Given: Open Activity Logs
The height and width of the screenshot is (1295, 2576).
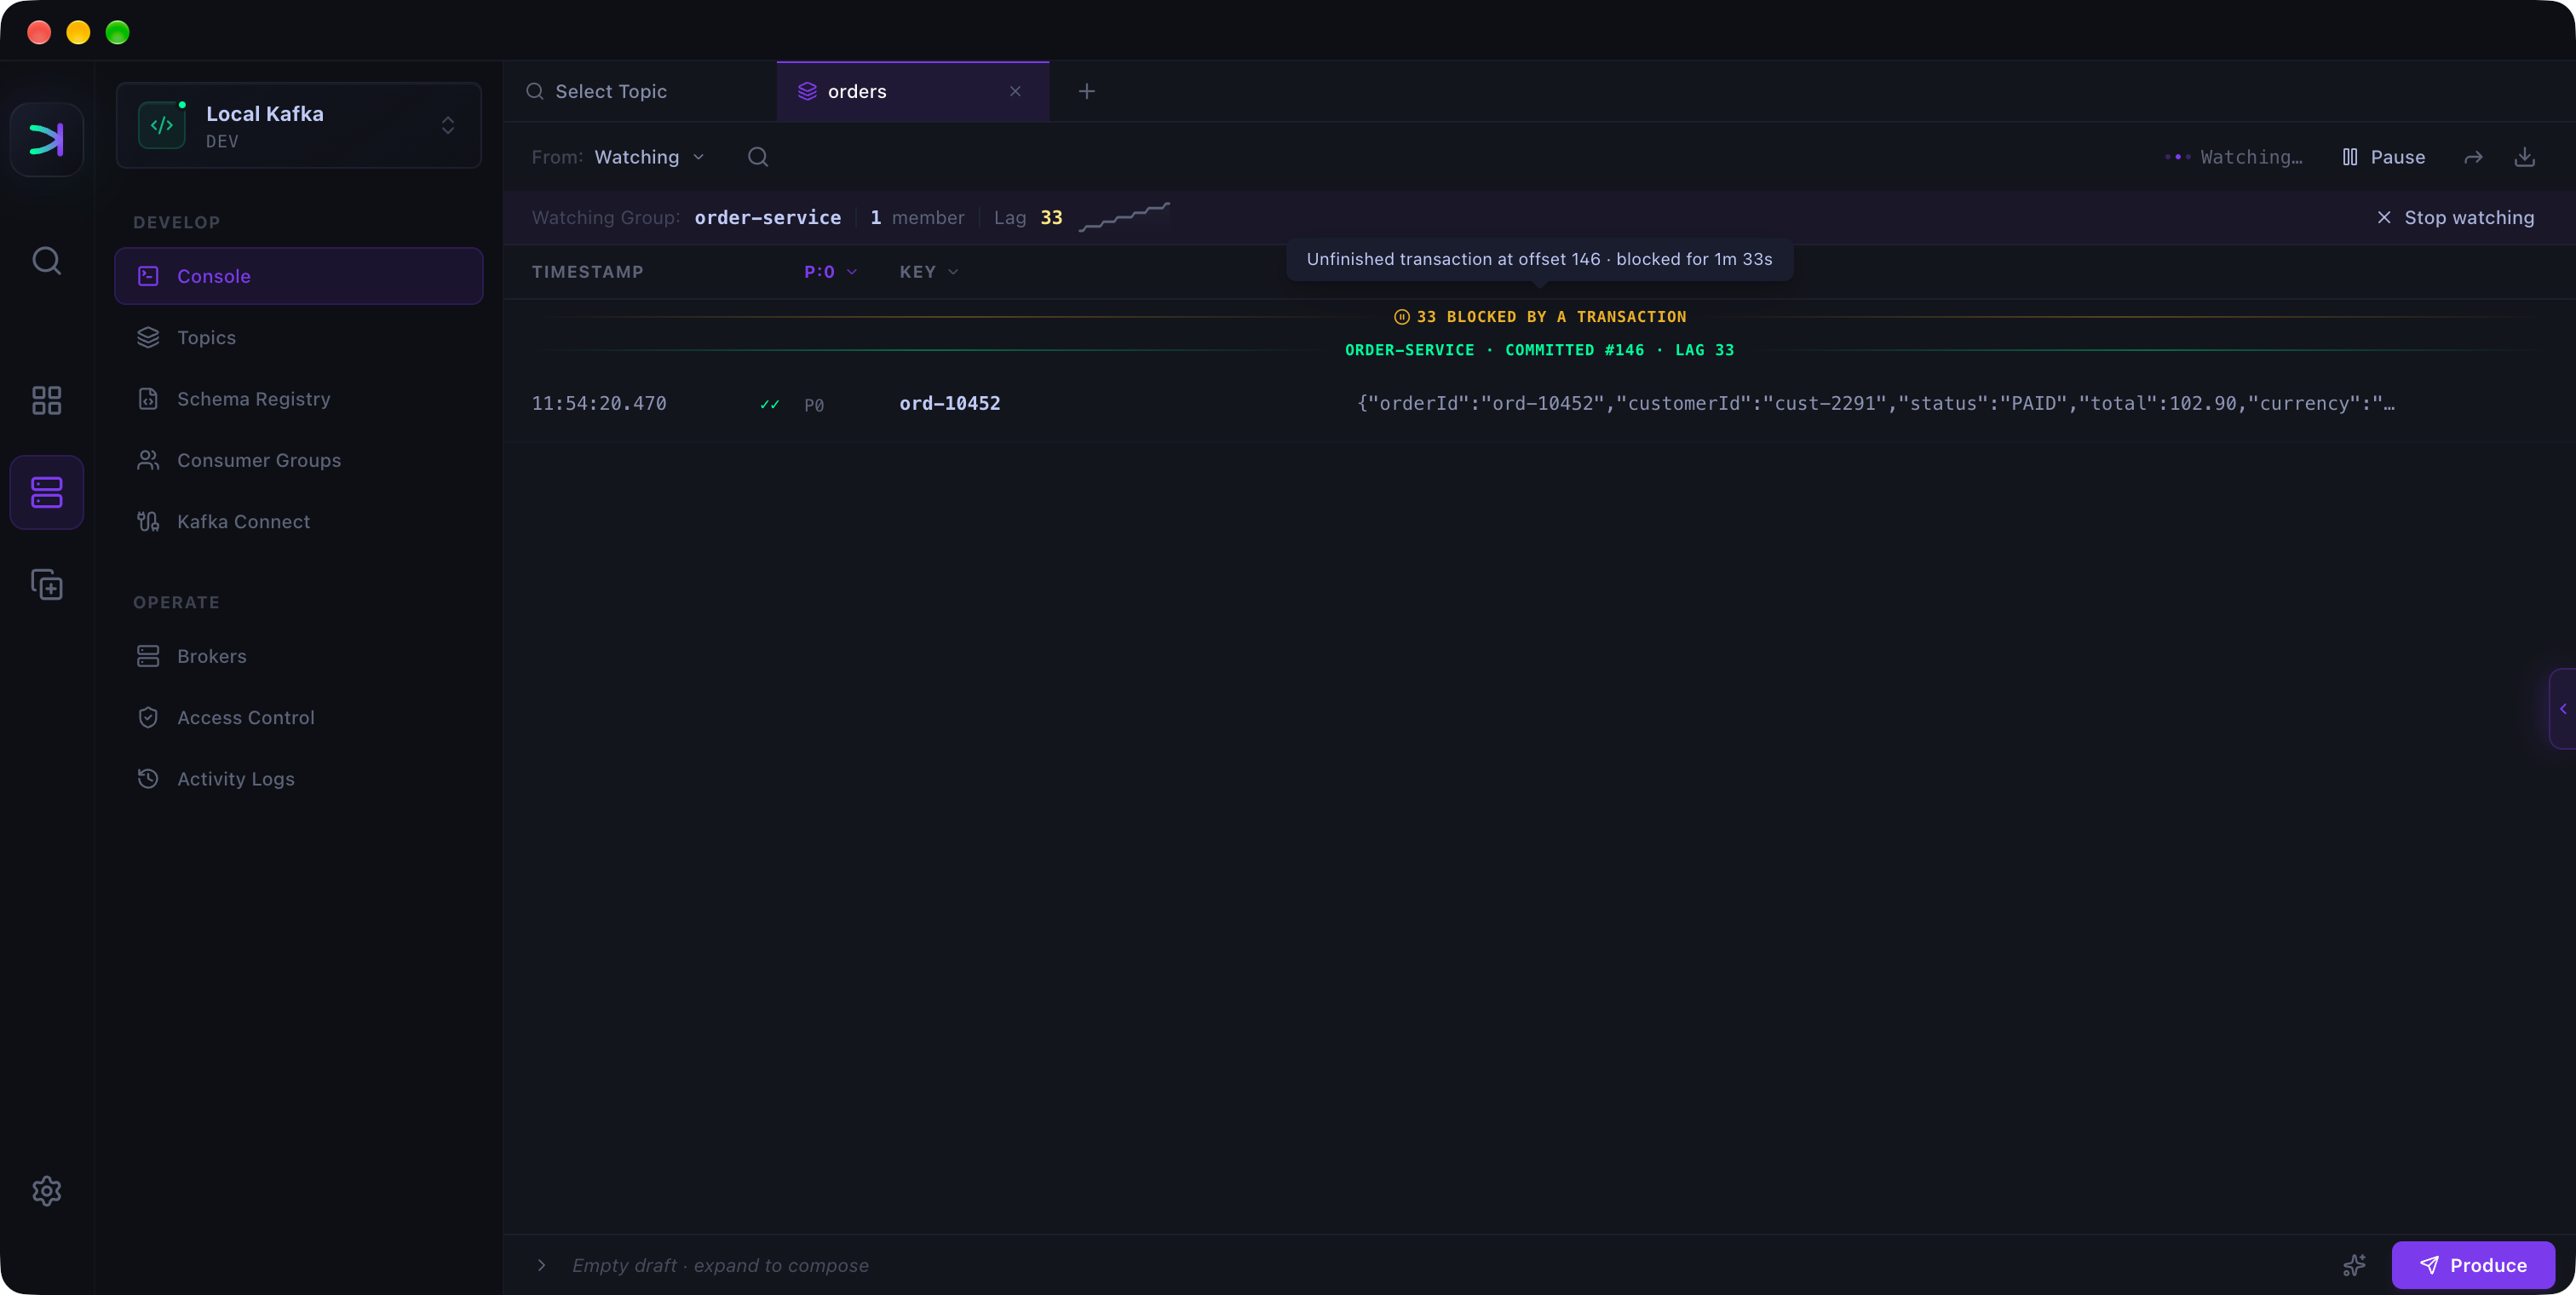Looking at the screenshot, I should pyautogui.click(x=298, y=778).
